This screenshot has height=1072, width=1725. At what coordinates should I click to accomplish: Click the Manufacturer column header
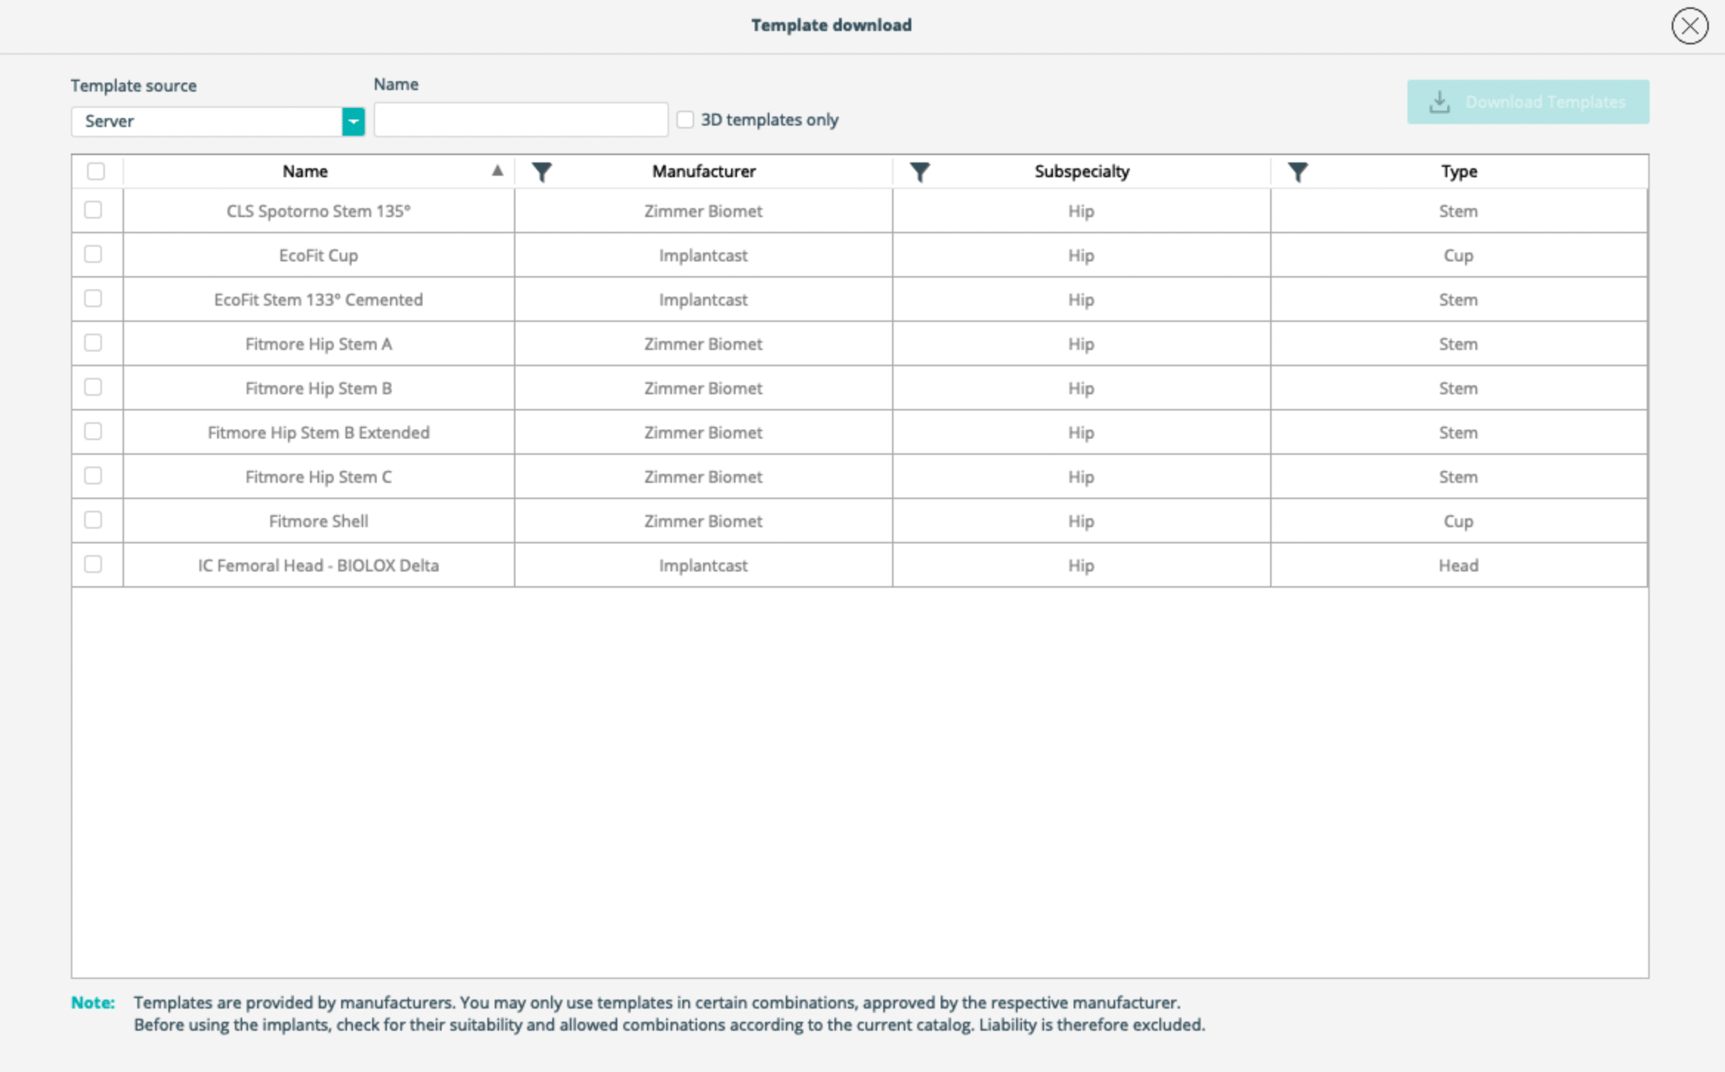(703, 171)
